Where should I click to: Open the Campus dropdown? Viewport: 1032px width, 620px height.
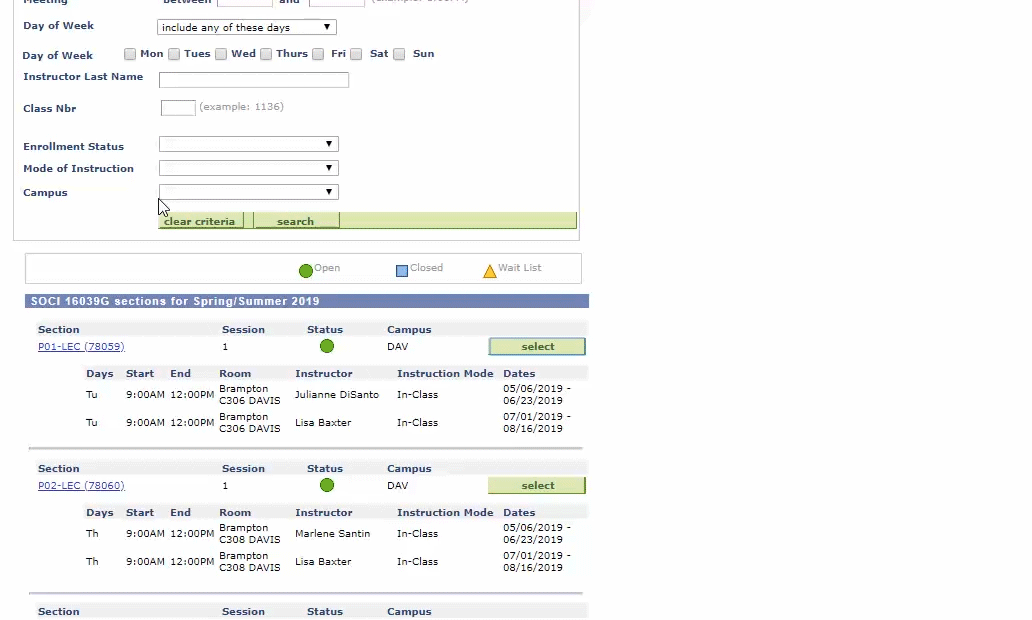[249, 192]
